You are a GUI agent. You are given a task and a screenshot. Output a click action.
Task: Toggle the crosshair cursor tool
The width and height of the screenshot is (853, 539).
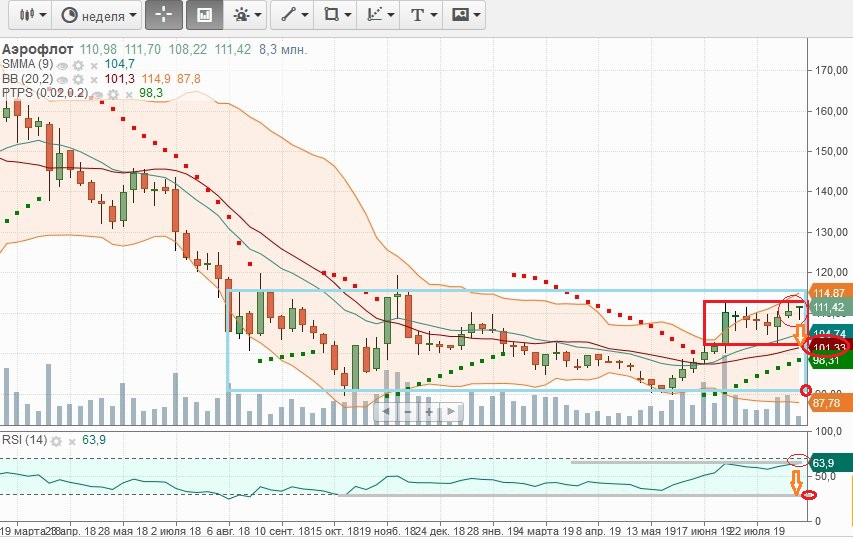point(163,15)
